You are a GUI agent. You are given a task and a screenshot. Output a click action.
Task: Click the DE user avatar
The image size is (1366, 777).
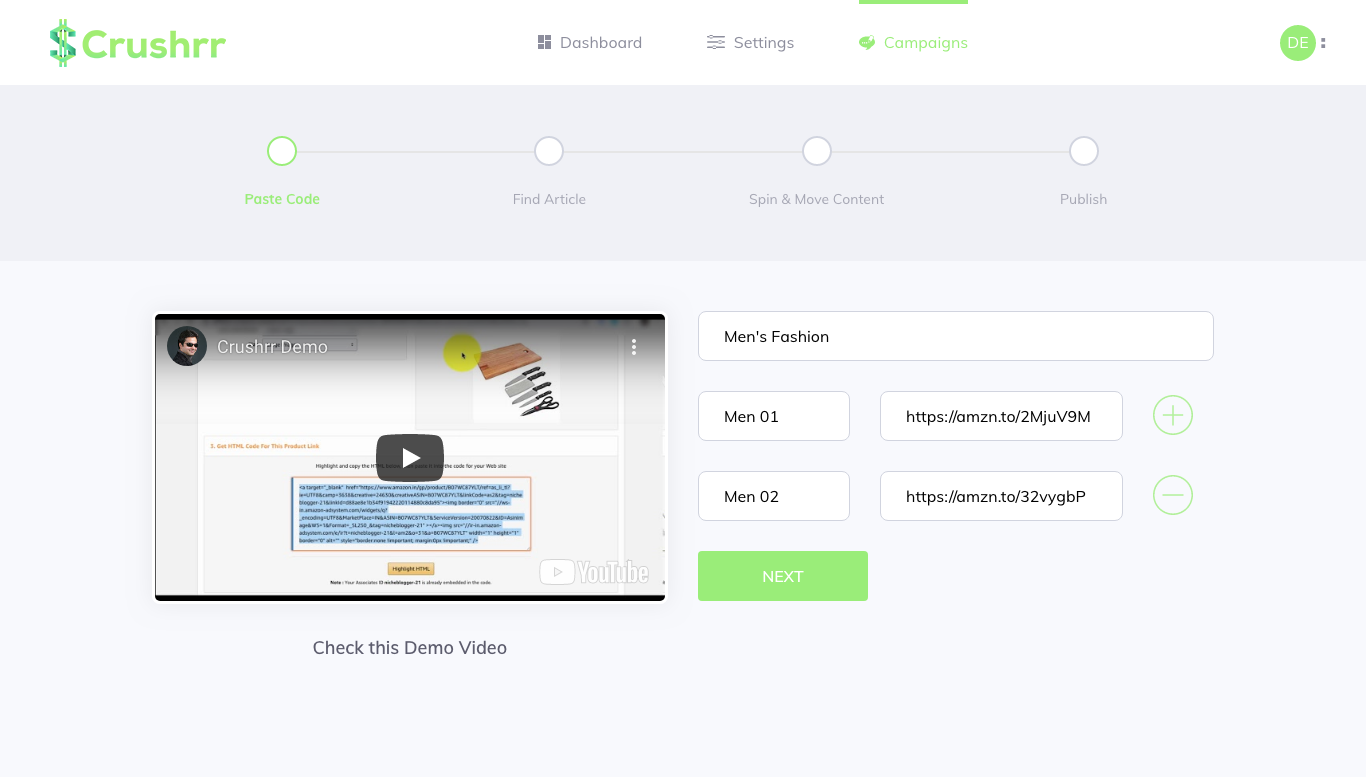[x=1297, y=43]
